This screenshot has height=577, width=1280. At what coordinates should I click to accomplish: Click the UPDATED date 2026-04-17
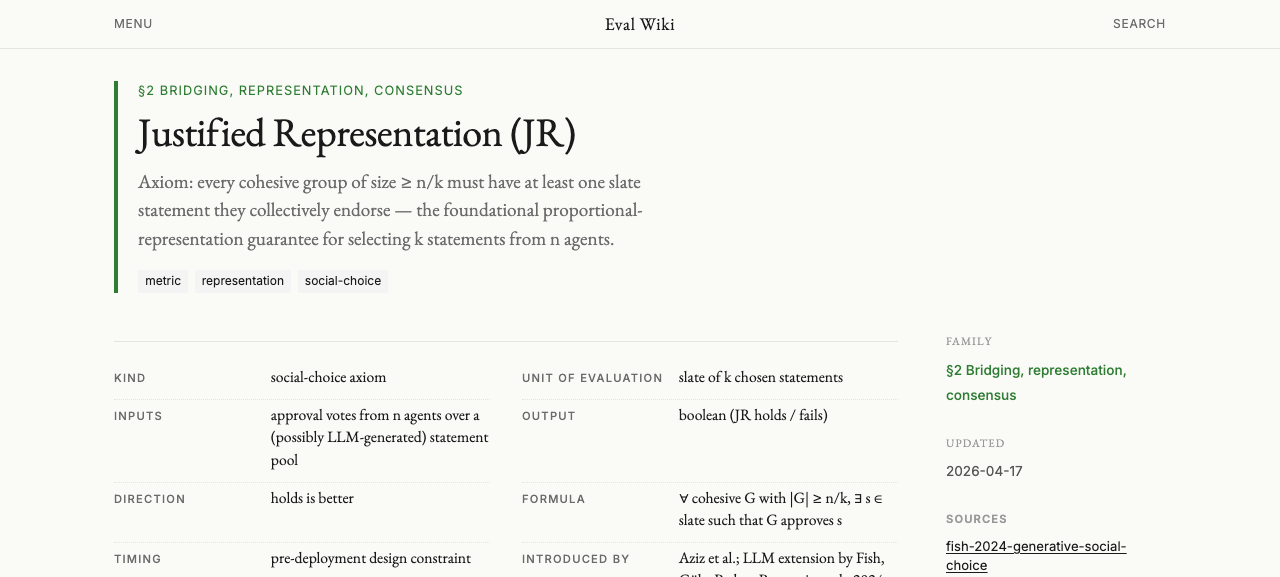click(x=984, y=471)
